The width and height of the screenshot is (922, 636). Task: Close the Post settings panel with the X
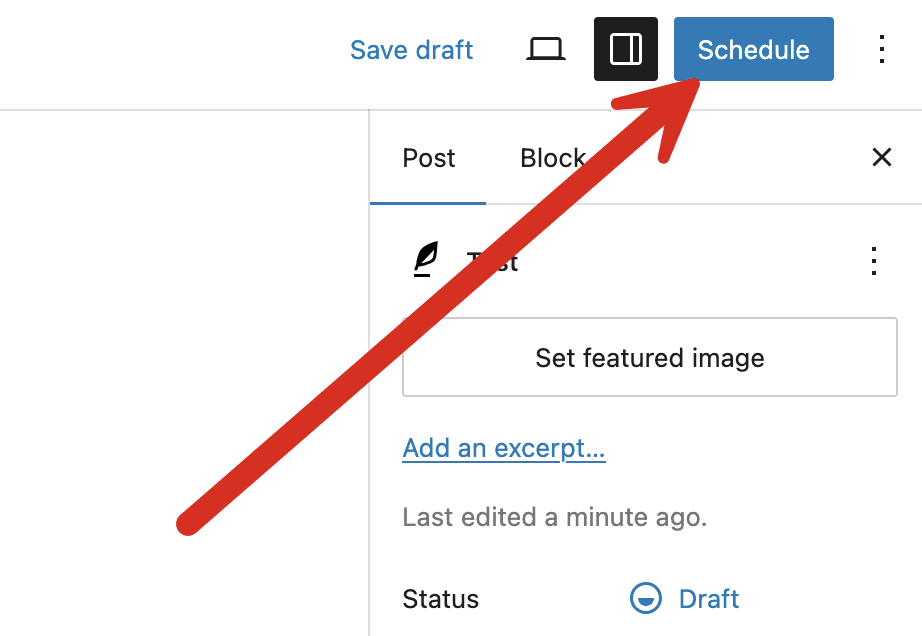coord(881,157)
